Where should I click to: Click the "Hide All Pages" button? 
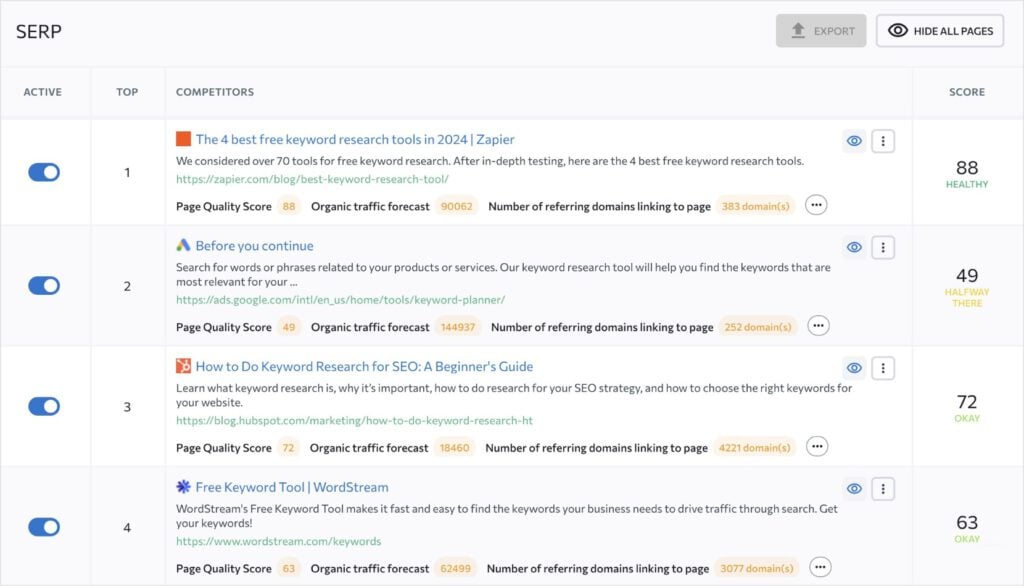(x=939, y=30)
